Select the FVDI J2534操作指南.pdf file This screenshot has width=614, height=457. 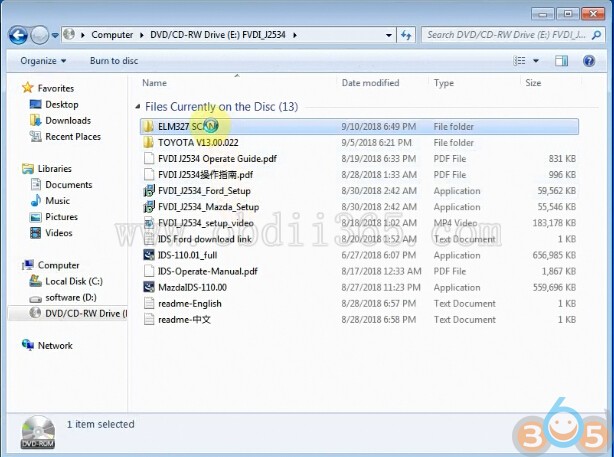click(x=205, y=175)
